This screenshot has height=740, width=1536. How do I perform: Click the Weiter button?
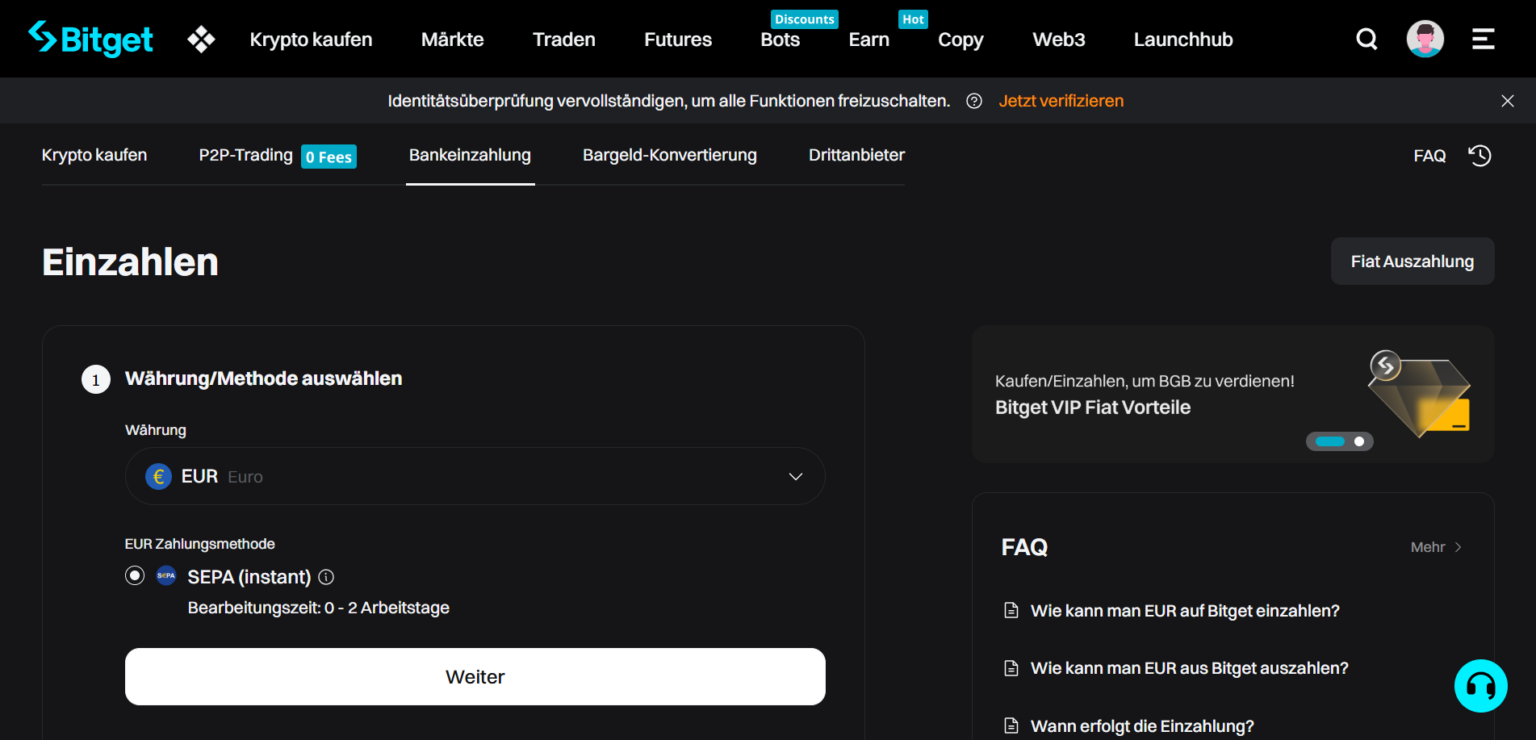tap(475, 676)
